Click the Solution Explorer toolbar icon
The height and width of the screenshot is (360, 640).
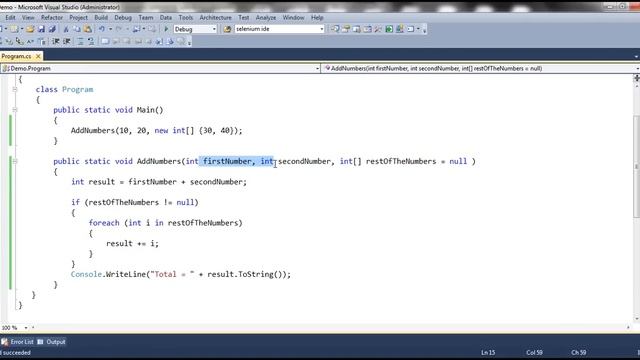[x=335, y=29]
